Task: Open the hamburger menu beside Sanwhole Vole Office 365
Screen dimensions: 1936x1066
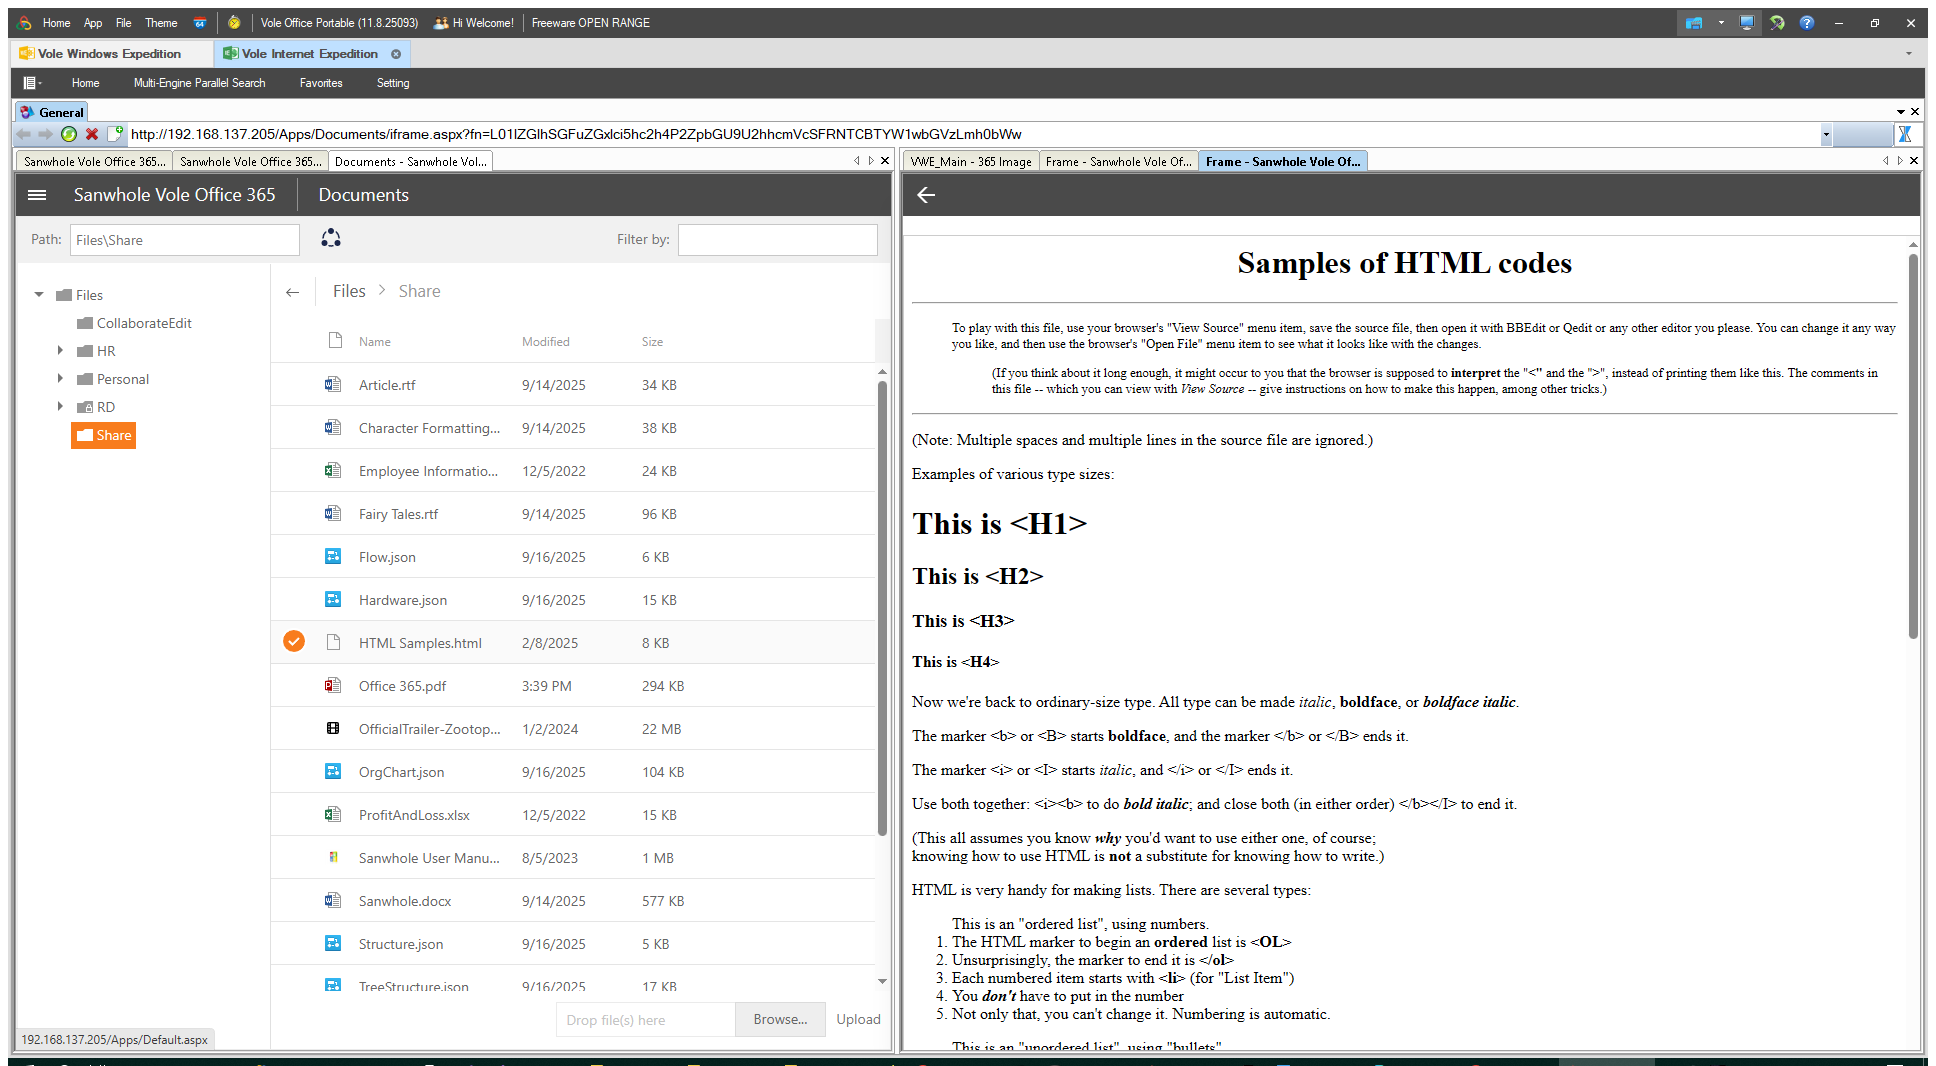Action: click(x=37, y=195)
